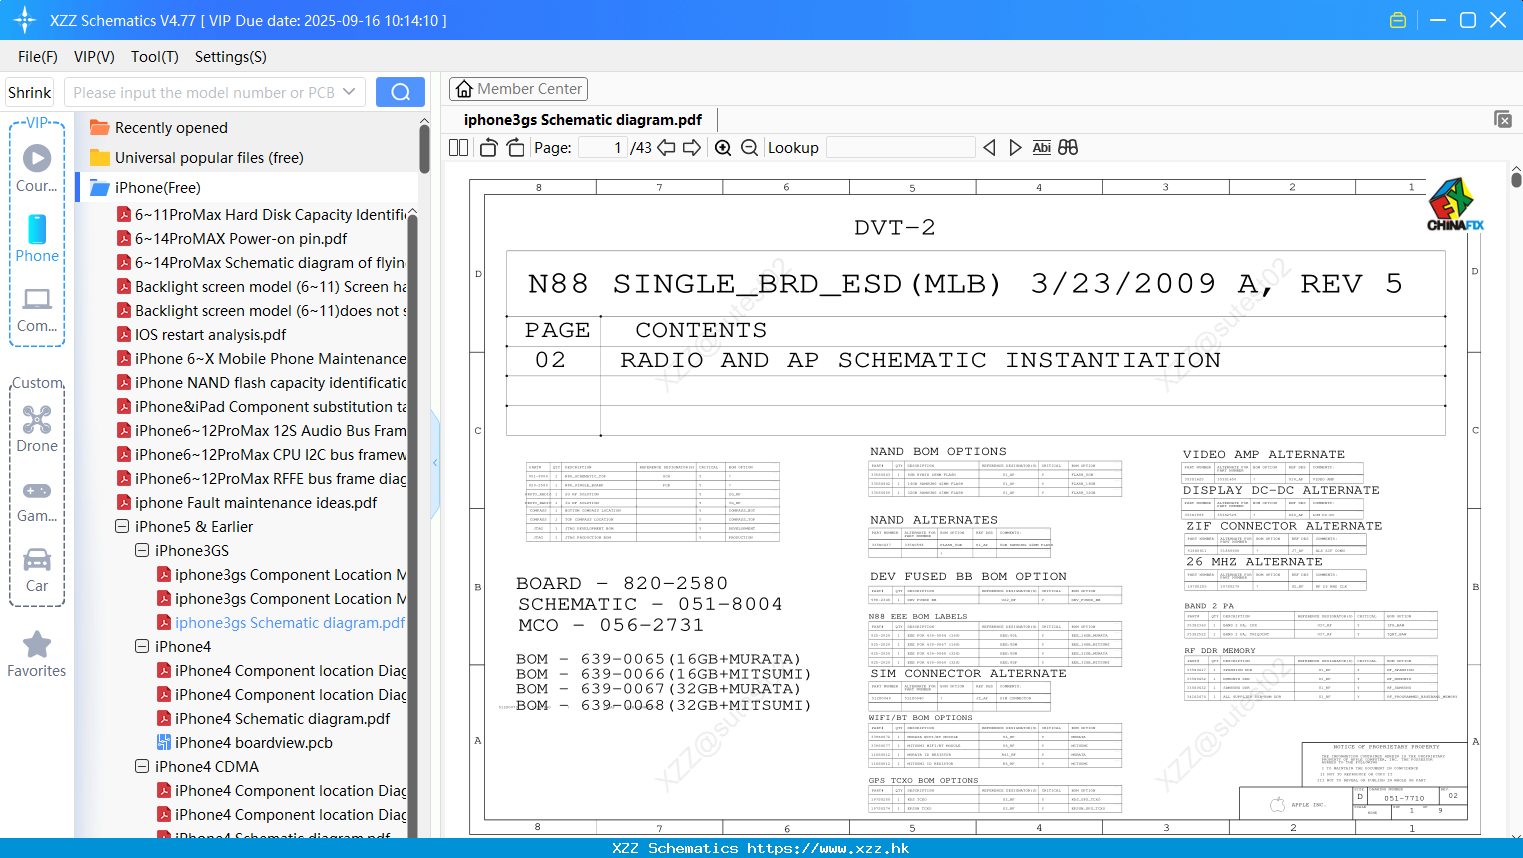Viewport: 1523px width, 858px height.
Task: Open Favorites star in sidebar
Action: pyautogui.click(x=37, y=654)
